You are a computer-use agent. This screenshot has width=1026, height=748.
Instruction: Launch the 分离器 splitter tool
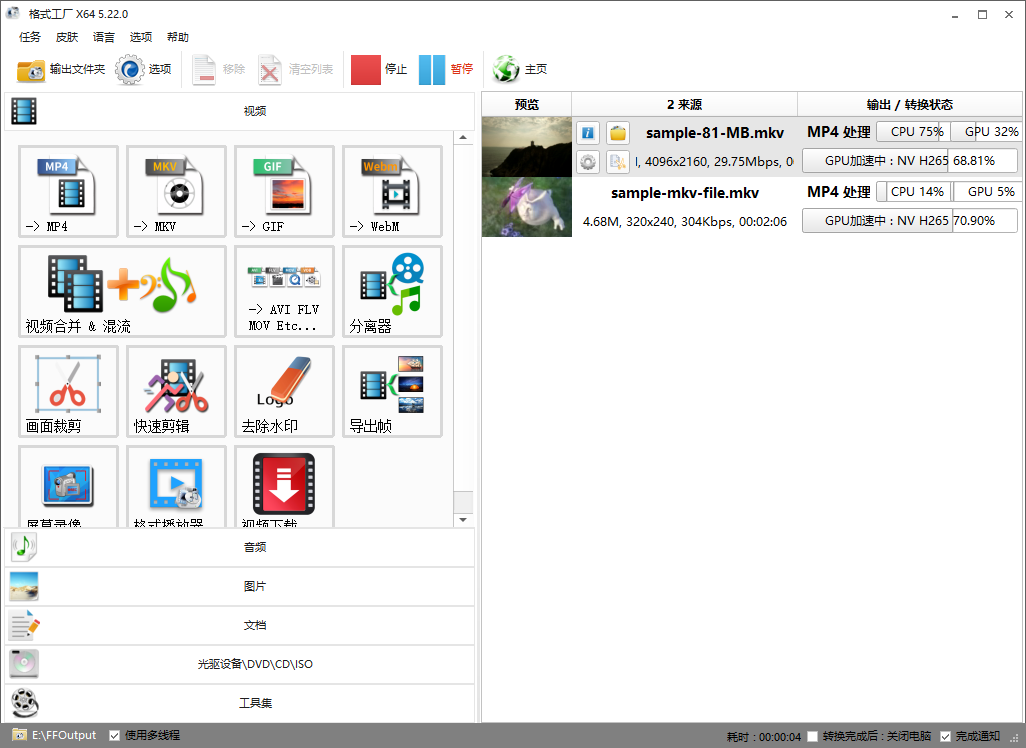[392, 291]
